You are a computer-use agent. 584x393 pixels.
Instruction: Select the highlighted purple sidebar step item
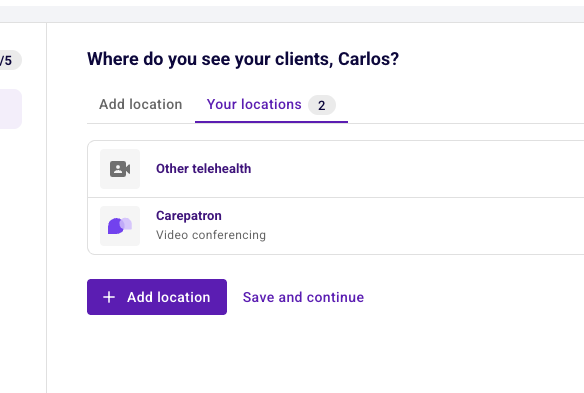point(10,109)
